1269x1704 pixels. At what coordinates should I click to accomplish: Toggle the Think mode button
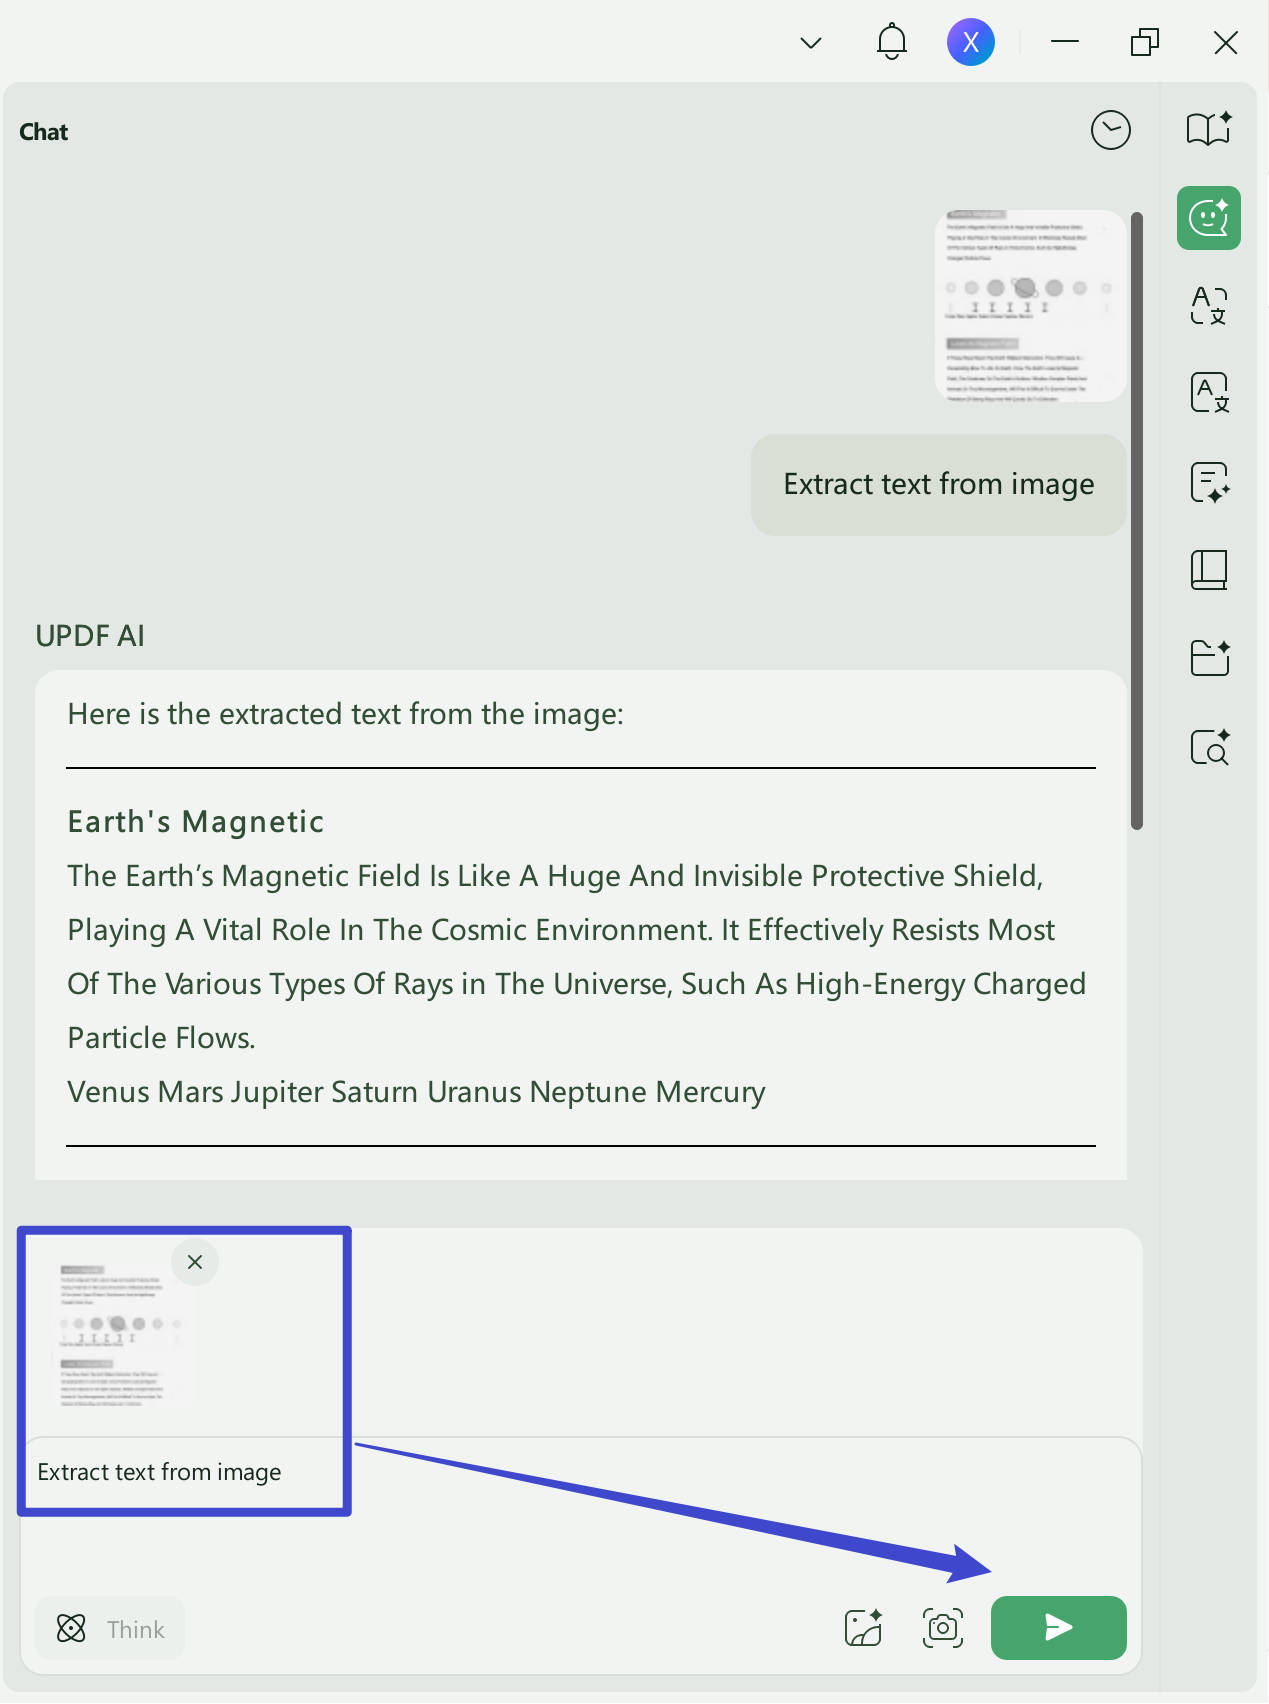click(110, 1629)
